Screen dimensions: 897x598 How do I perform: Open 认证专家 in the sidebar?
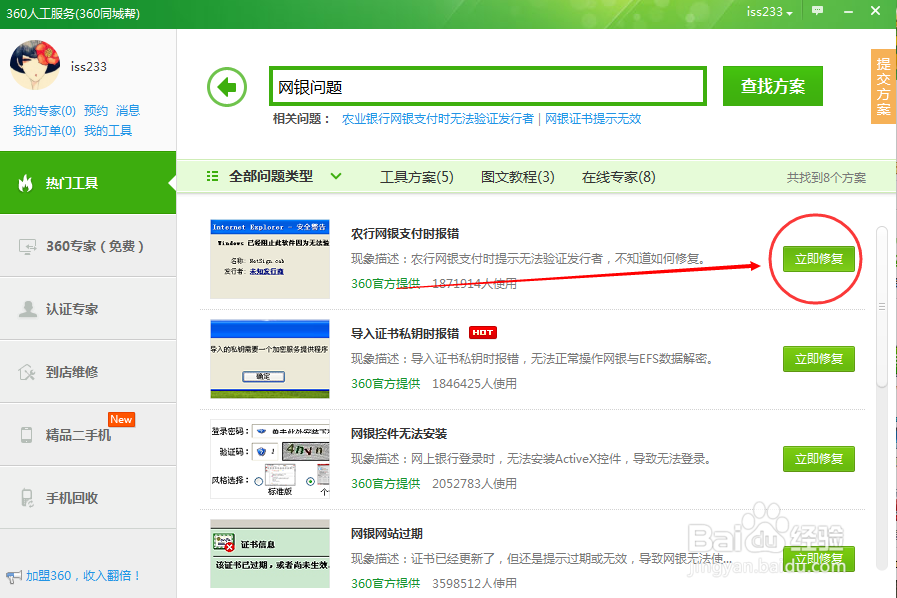pos(88,309)
